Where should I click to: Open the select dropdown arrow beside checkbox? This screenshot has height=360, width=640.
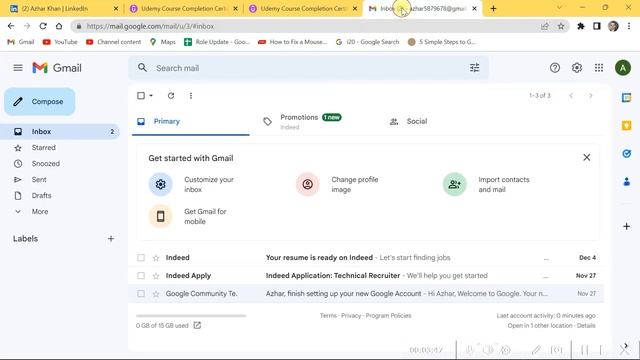151,96
